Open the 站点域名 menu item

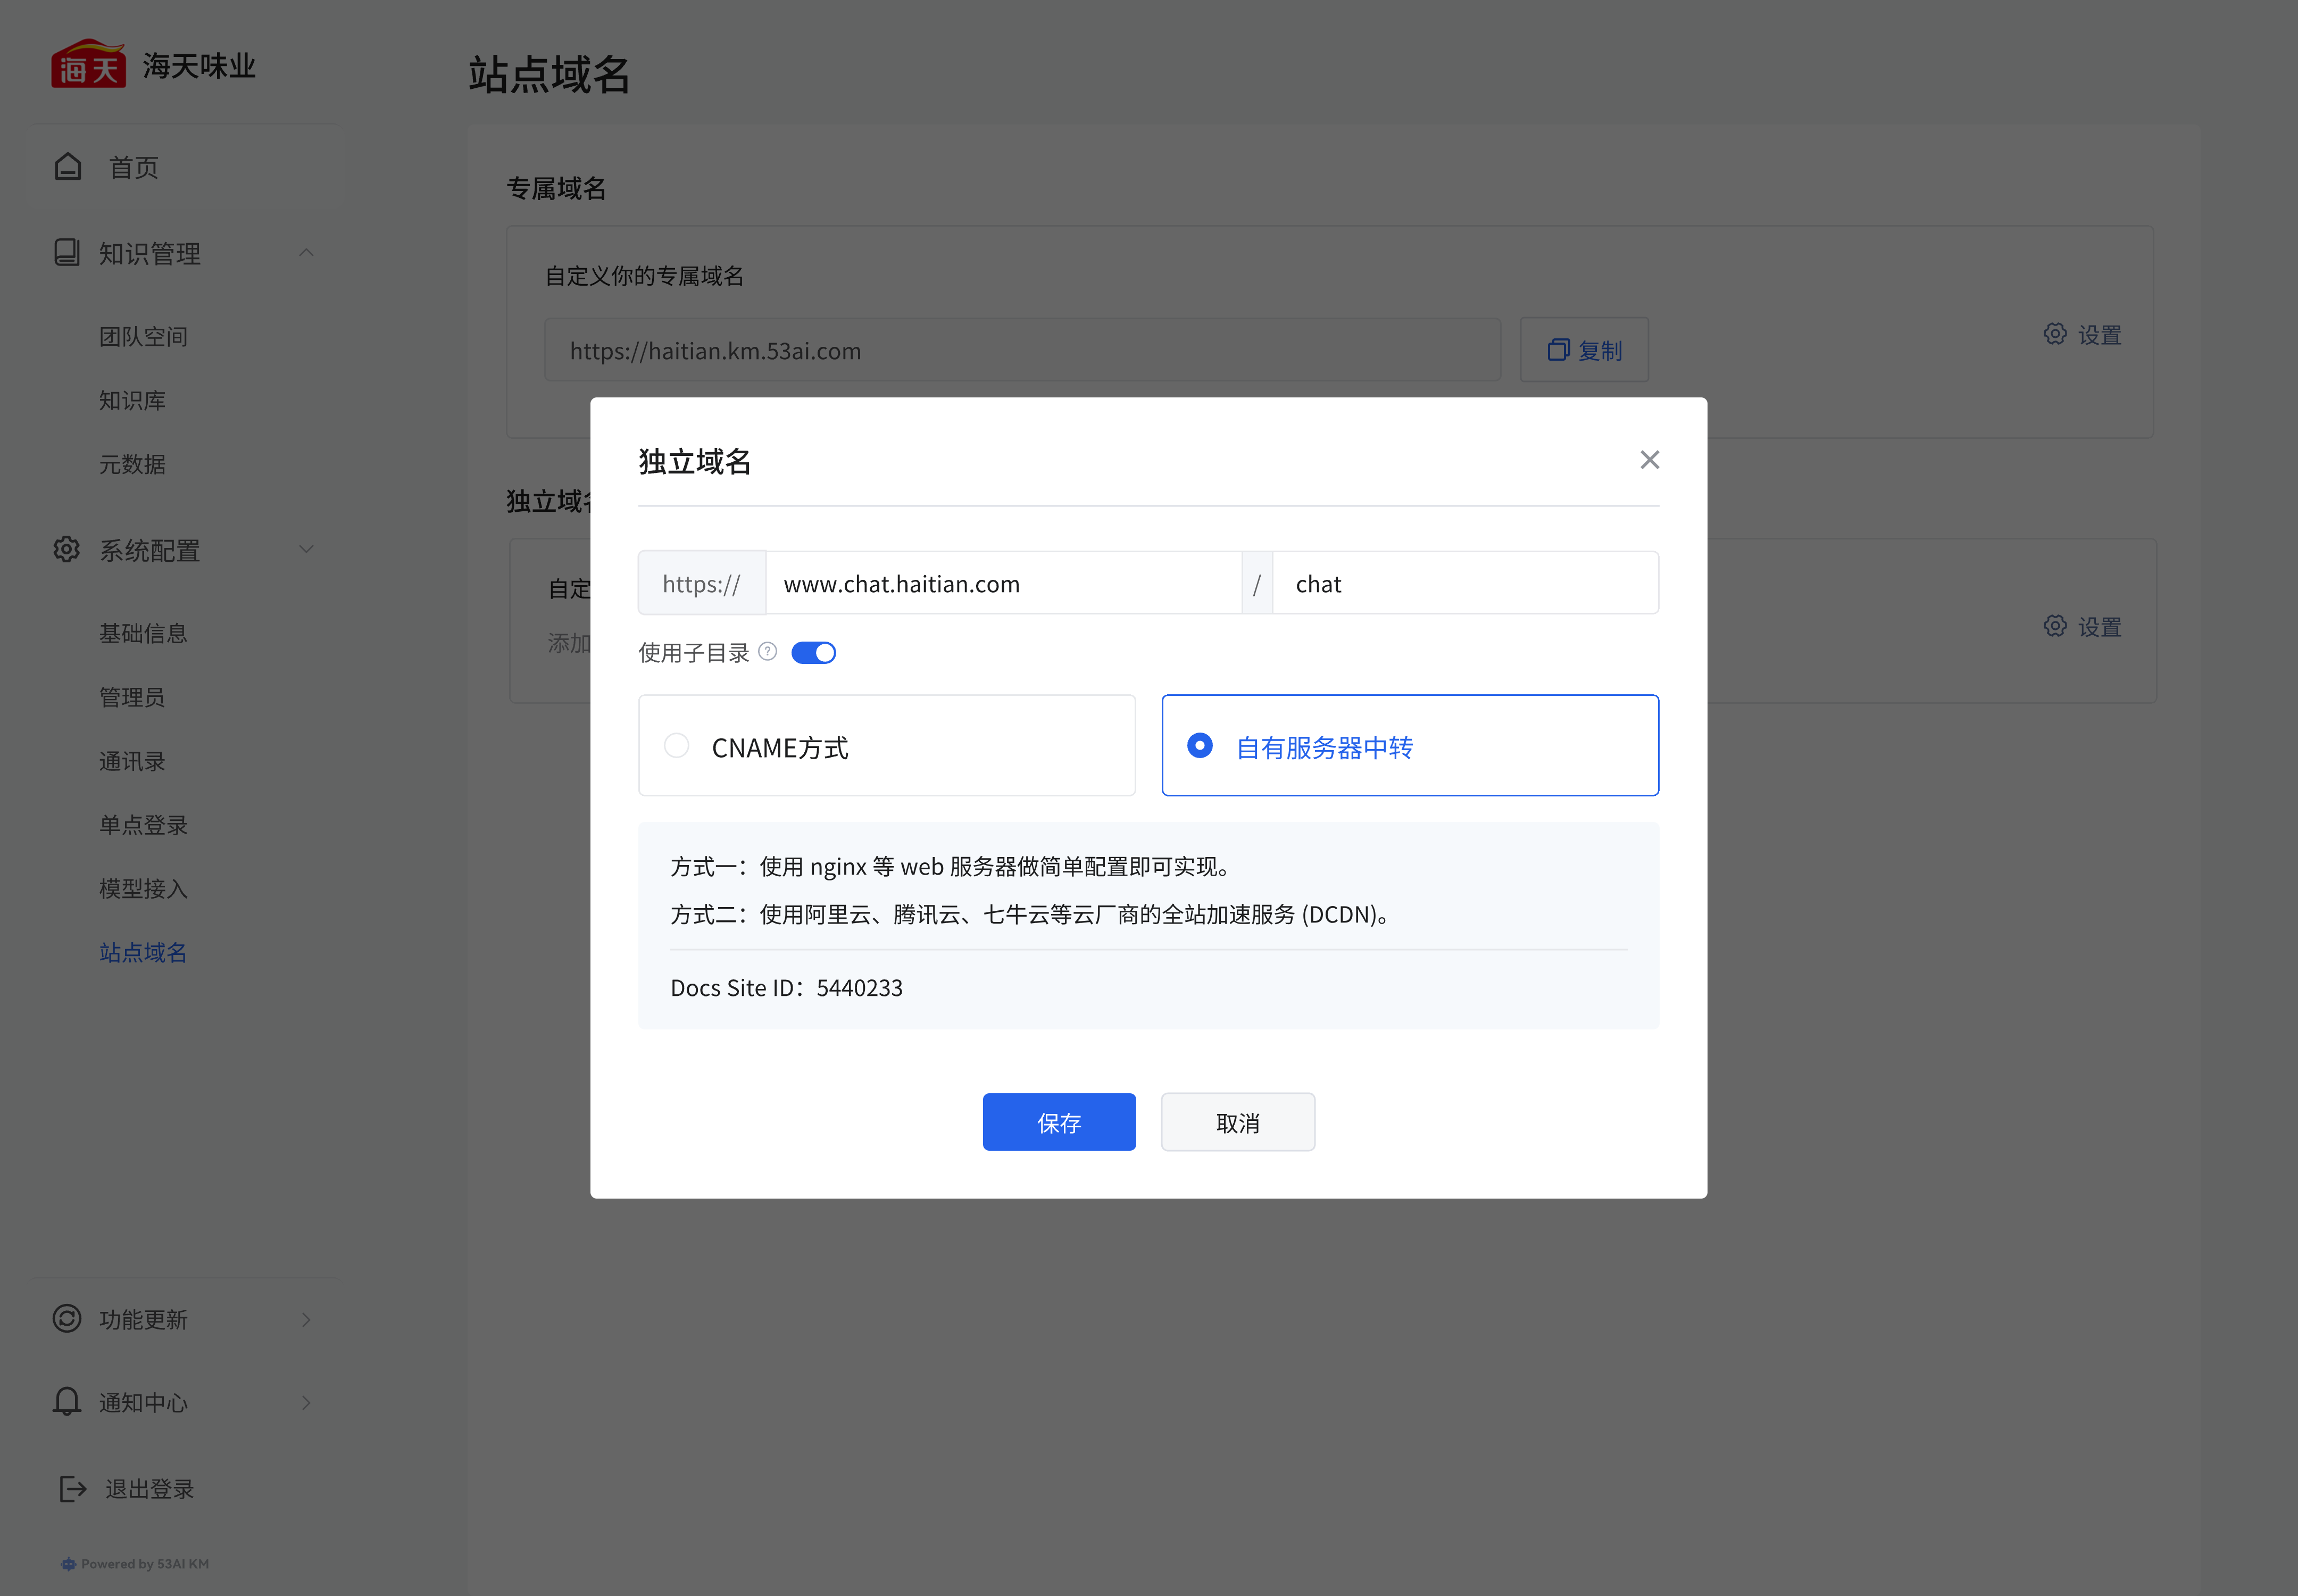coord(143,952)
